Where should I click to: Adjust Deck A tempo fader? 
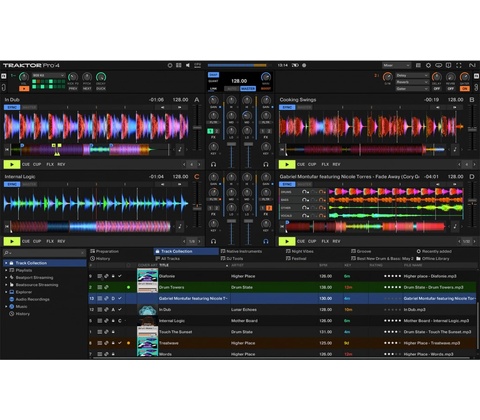197,128
